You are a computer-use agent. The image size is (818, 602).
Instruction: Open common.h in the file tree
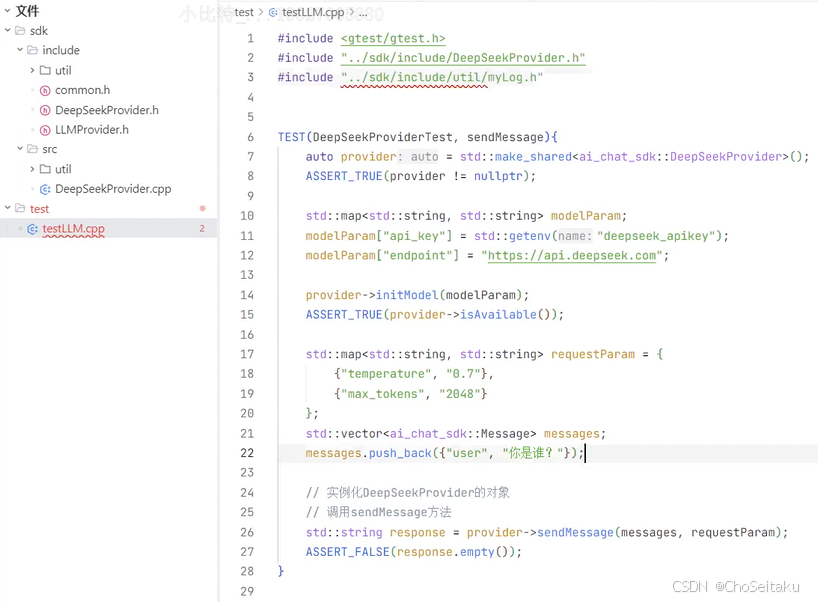tap(82, 90)
